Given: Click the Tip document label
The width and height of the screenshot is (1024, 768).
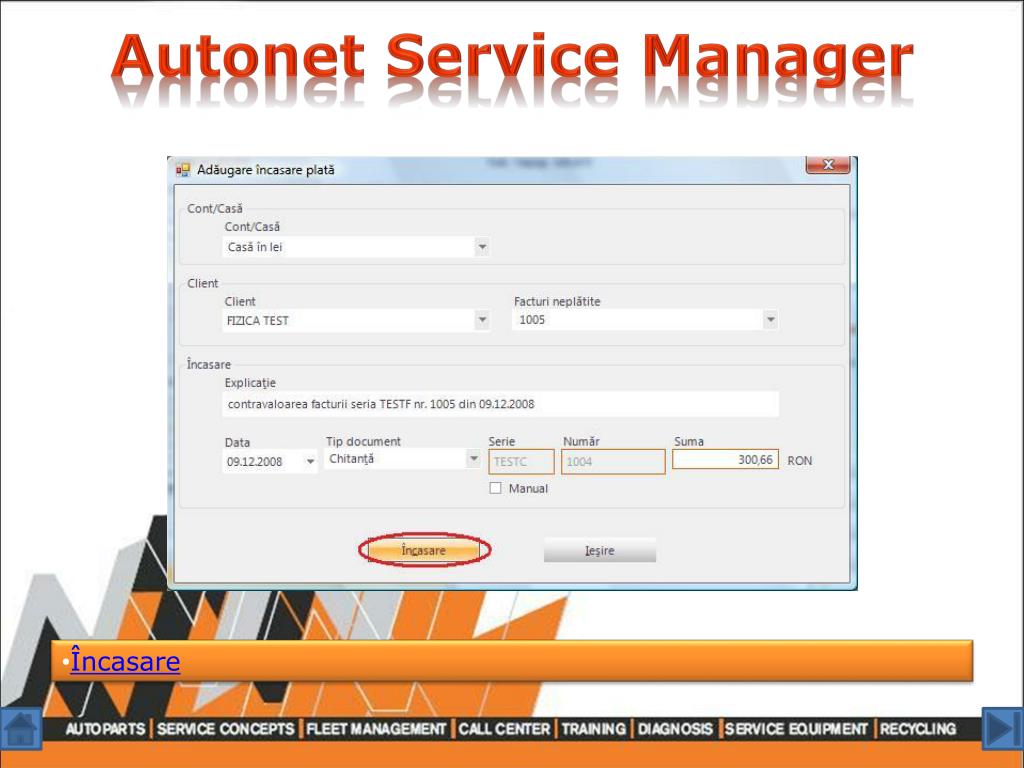Looking at the screenshot, I should [363, 441].
